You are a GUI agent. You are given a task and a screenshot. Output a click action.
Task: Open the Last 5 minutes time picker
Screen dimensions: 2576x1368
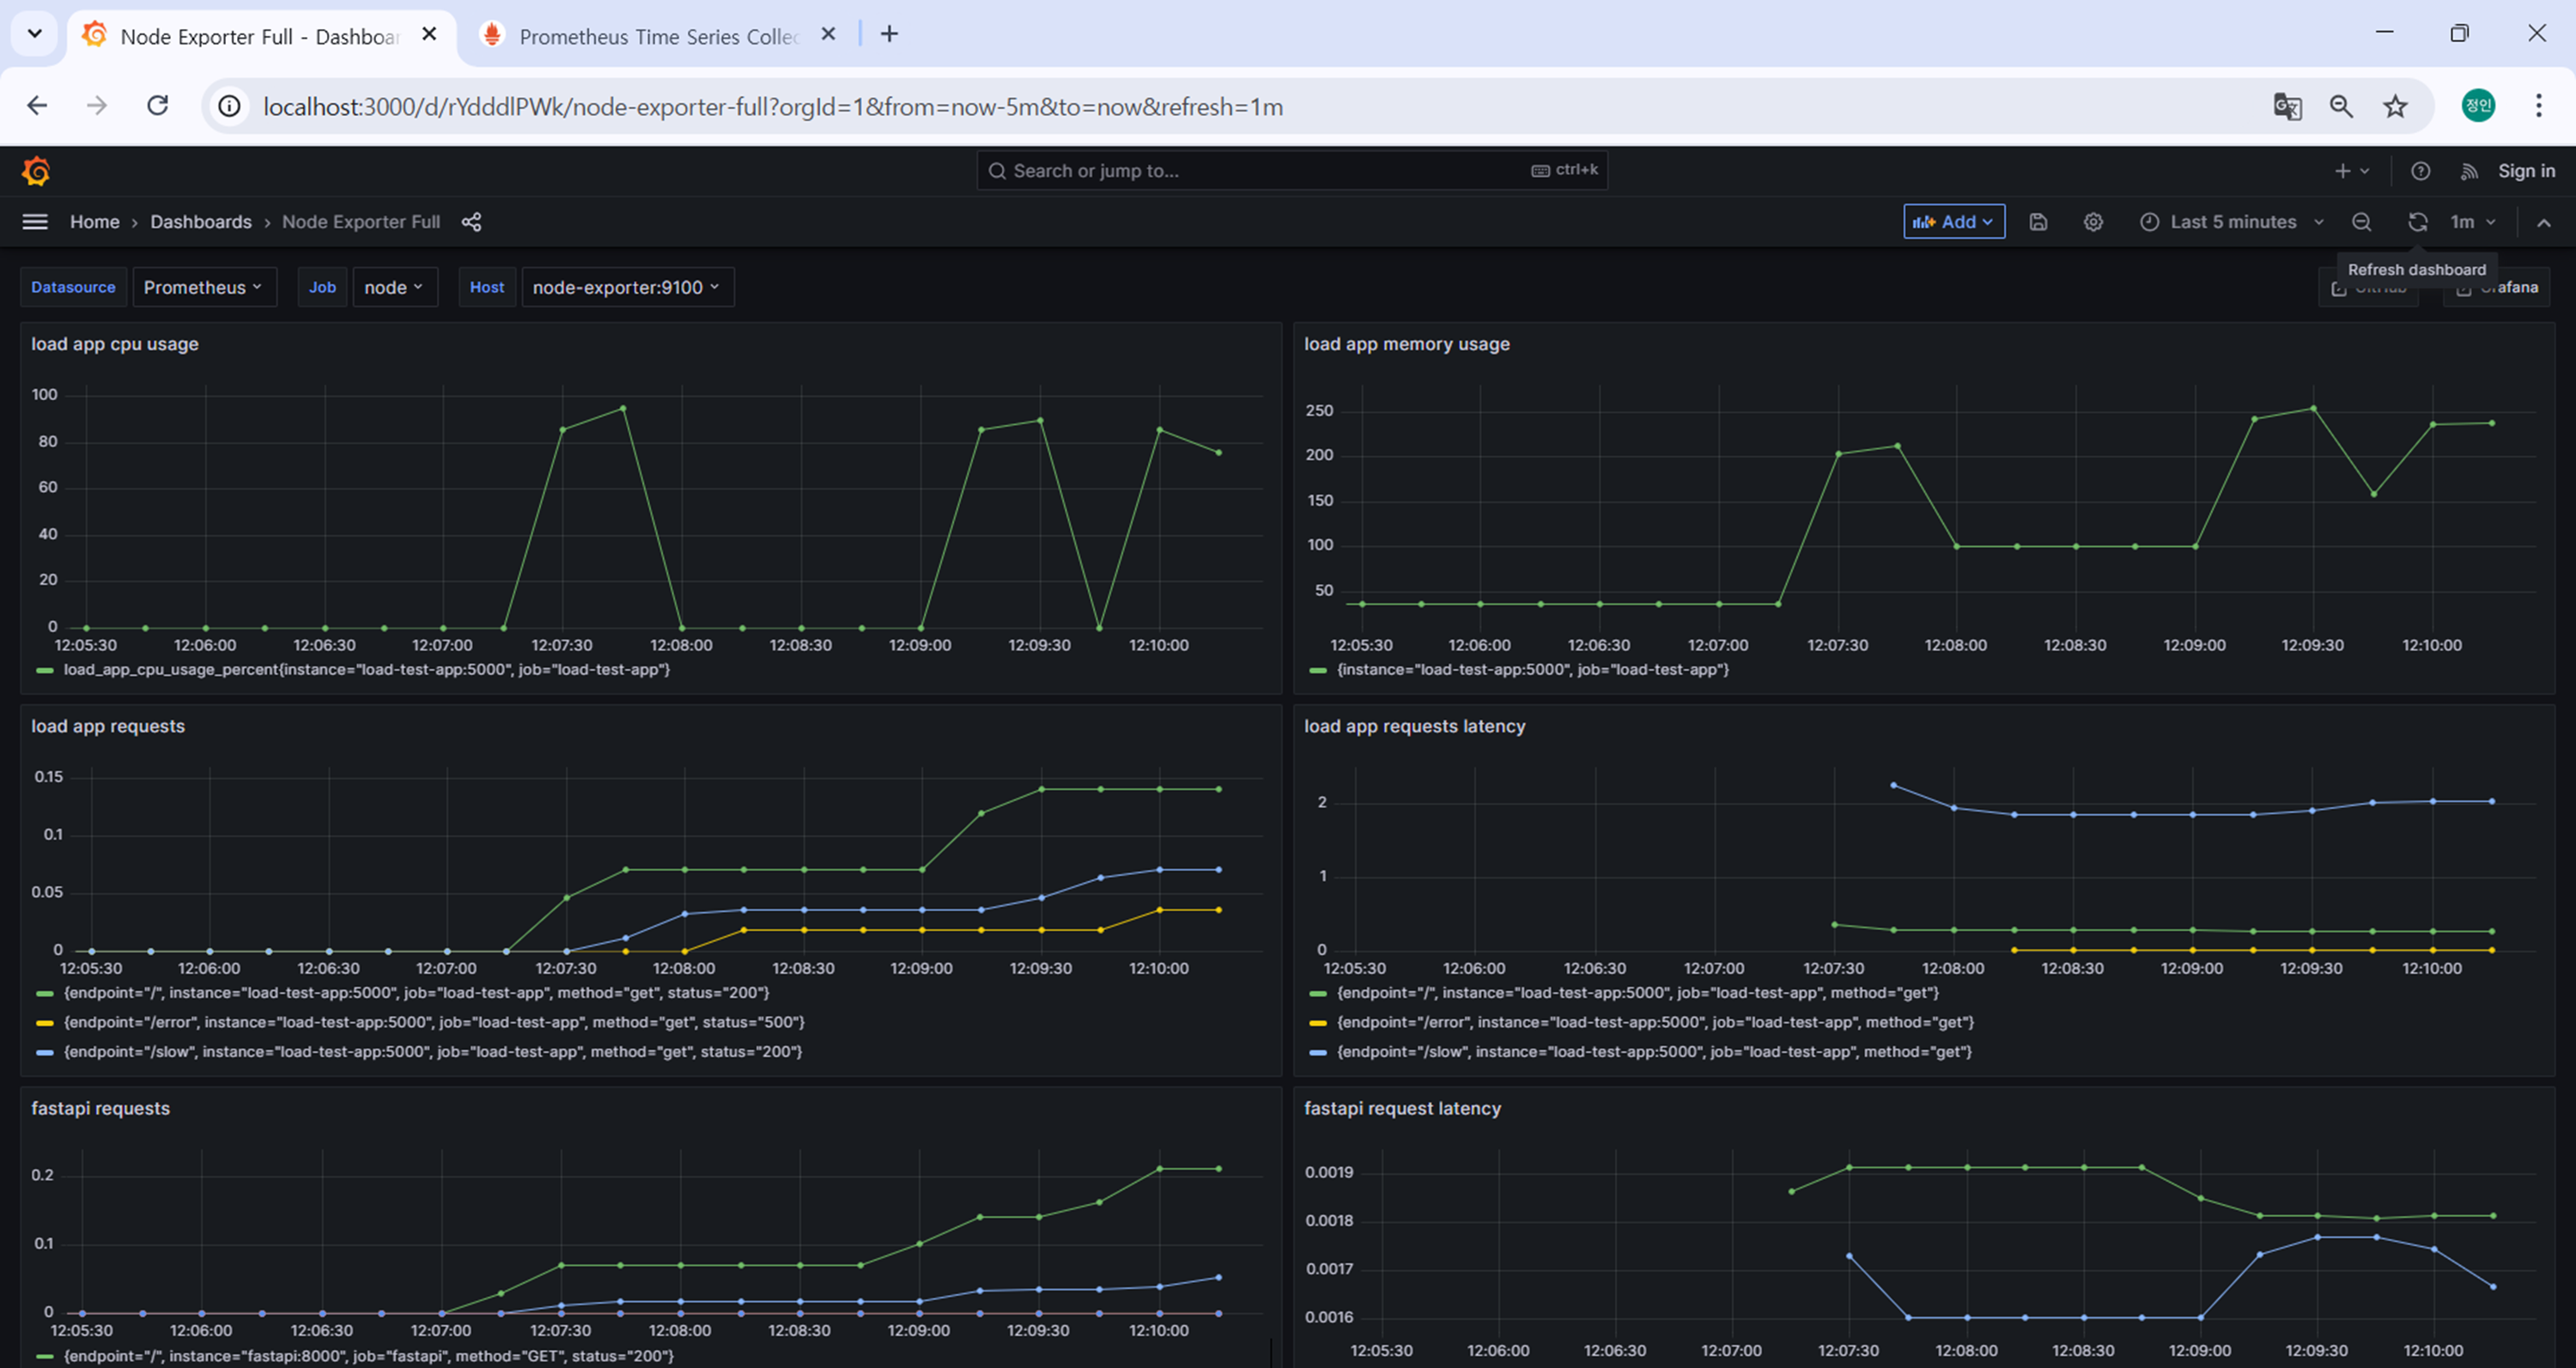pos(2232,222)
